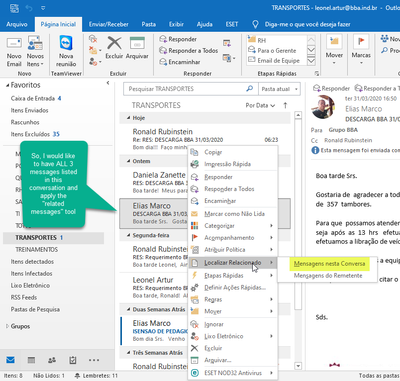Switch to Calendar view icon in navigation bar

31,360
